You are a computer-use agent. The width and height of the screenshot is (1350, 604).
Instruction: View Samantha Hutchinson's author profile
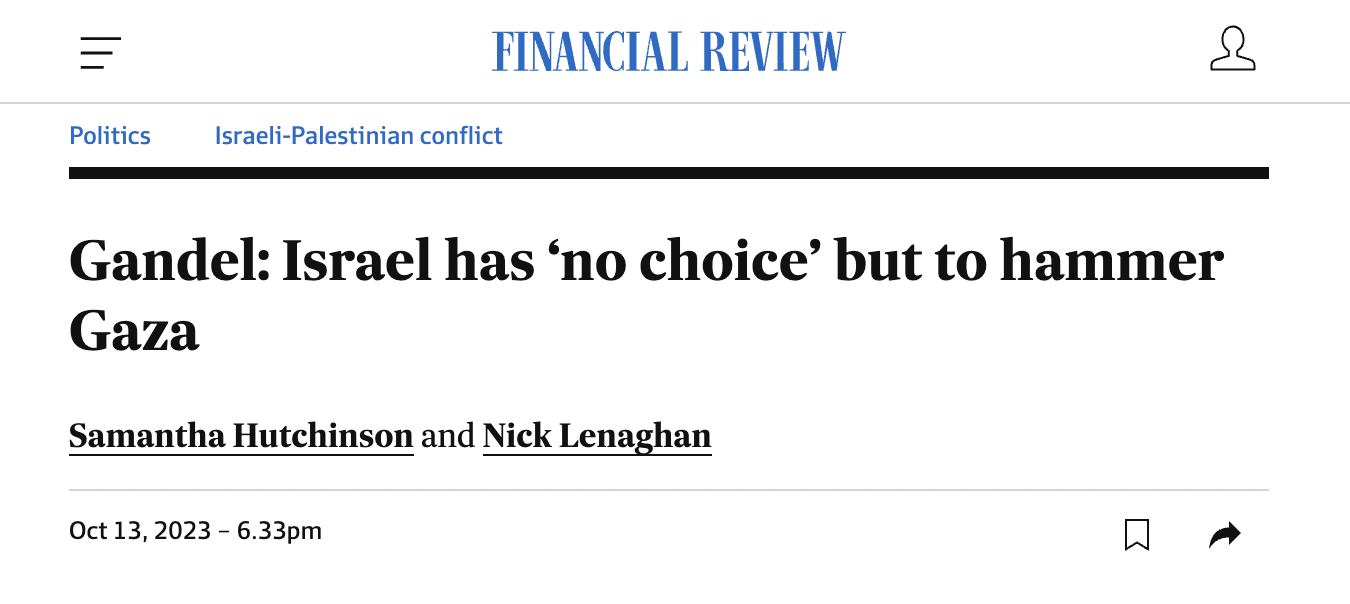(240, 435)
